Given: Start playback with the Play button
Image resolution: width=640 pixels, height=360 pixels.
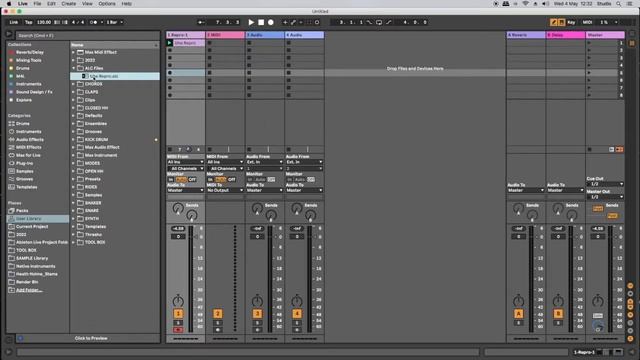Looking at the screenshot, I should tap(251, 22).
